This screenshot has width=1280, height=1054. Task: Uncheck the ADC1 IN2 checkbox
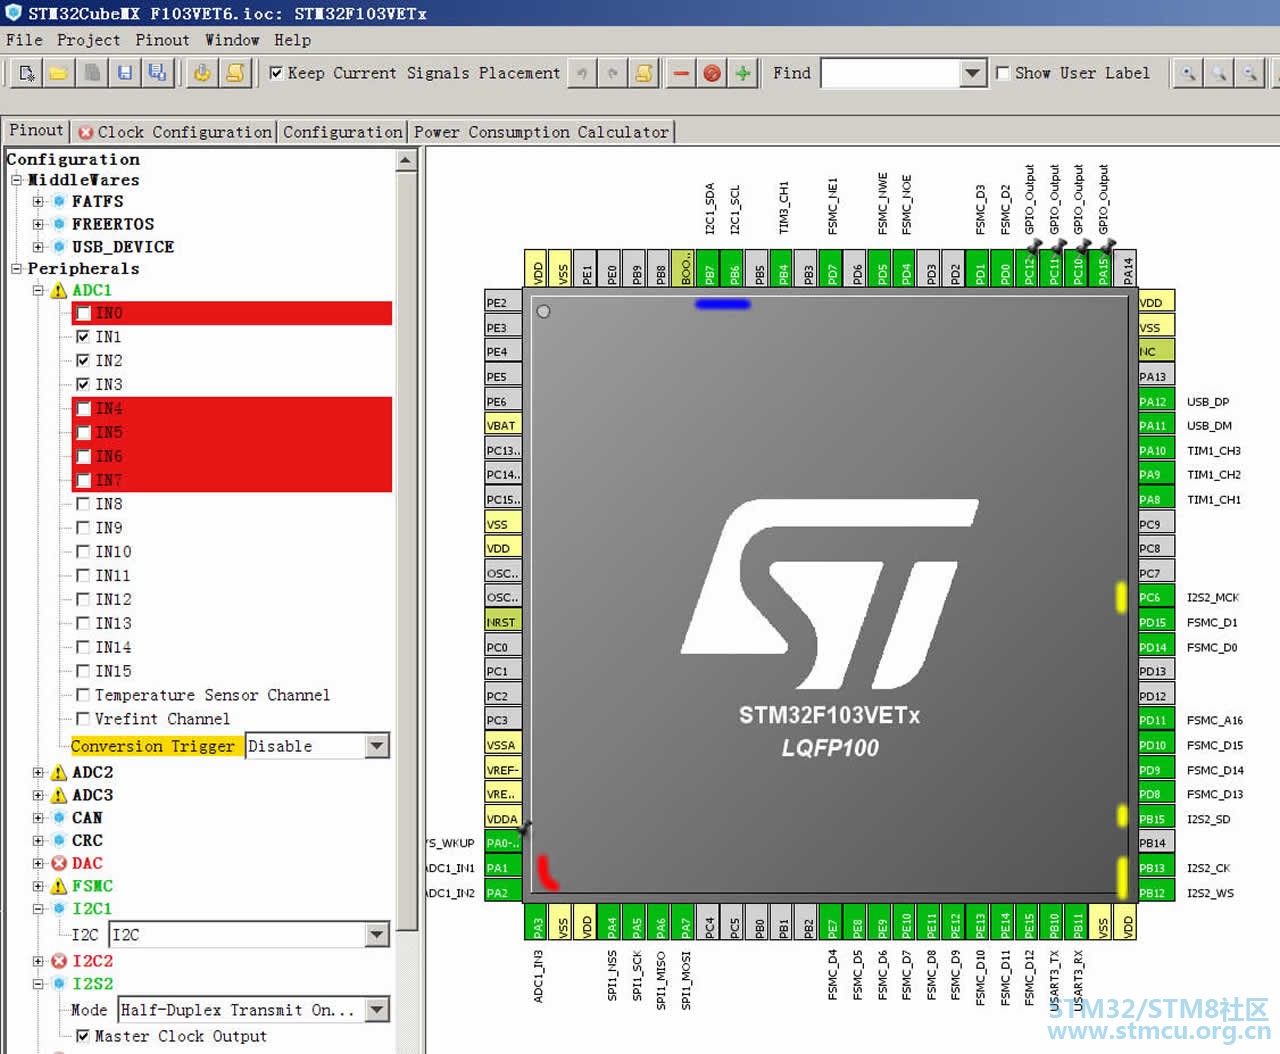[83, 361]
